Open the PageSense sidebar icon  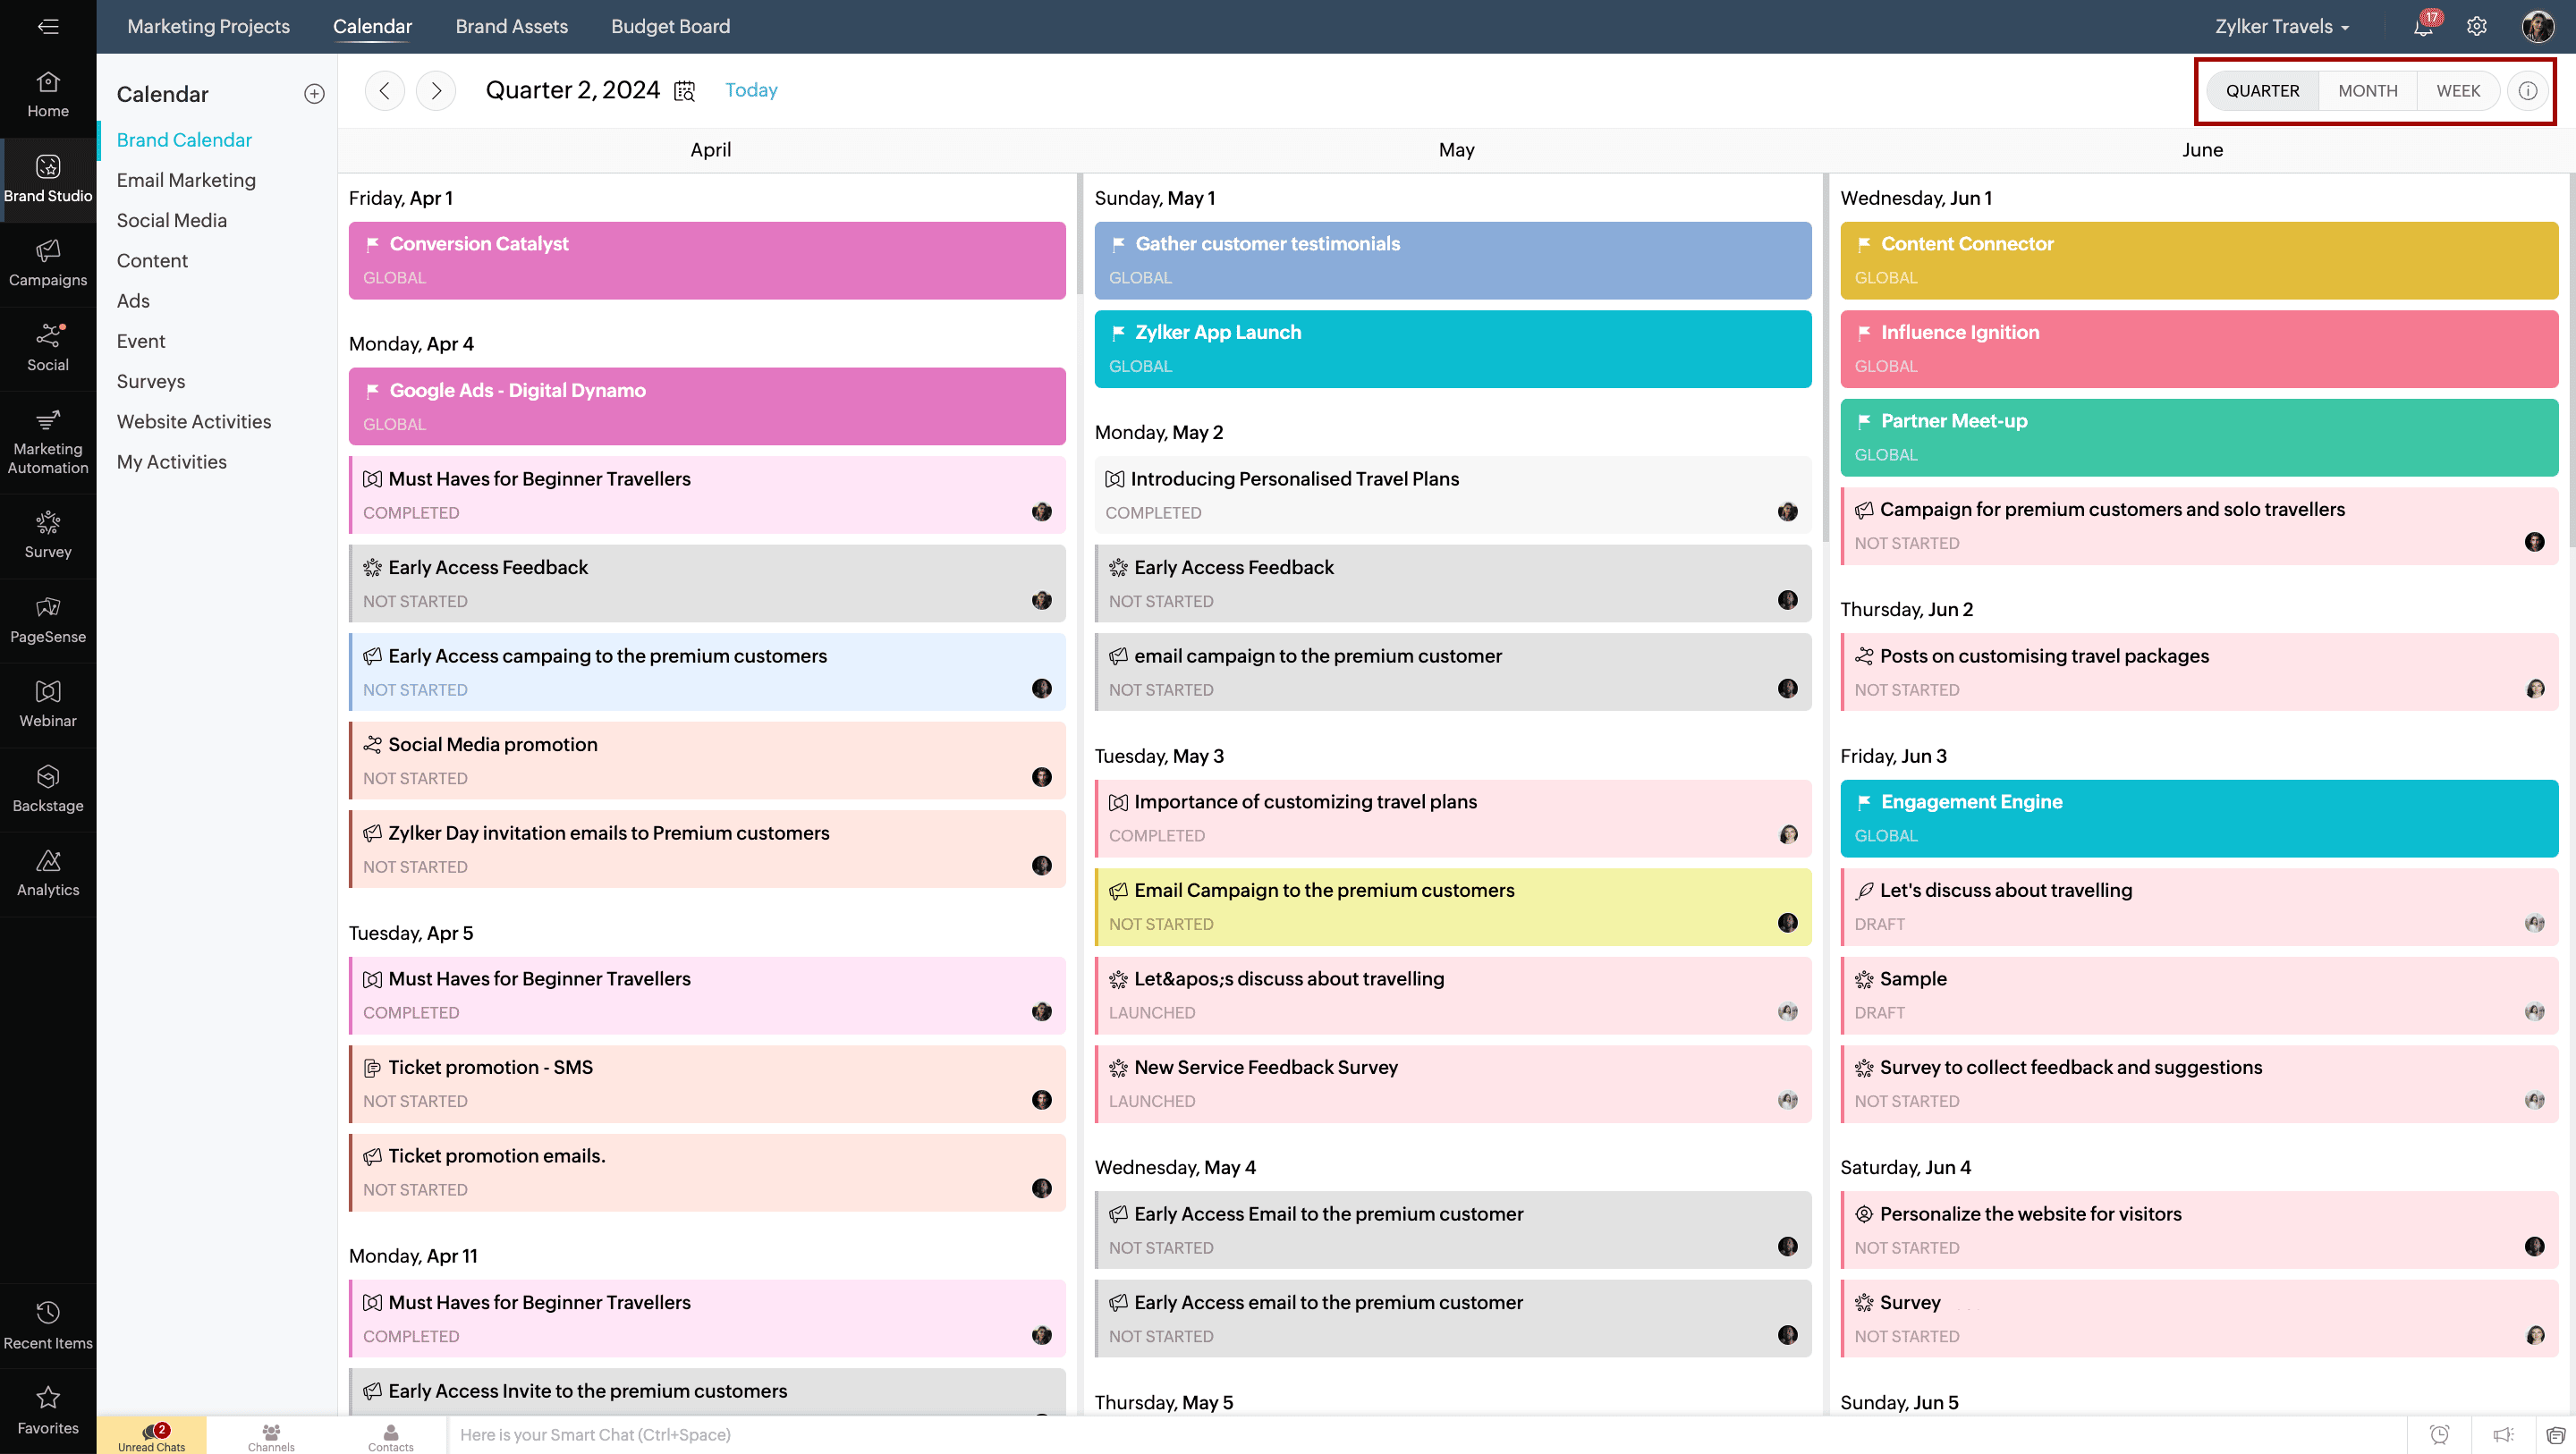tap(48, 620)
